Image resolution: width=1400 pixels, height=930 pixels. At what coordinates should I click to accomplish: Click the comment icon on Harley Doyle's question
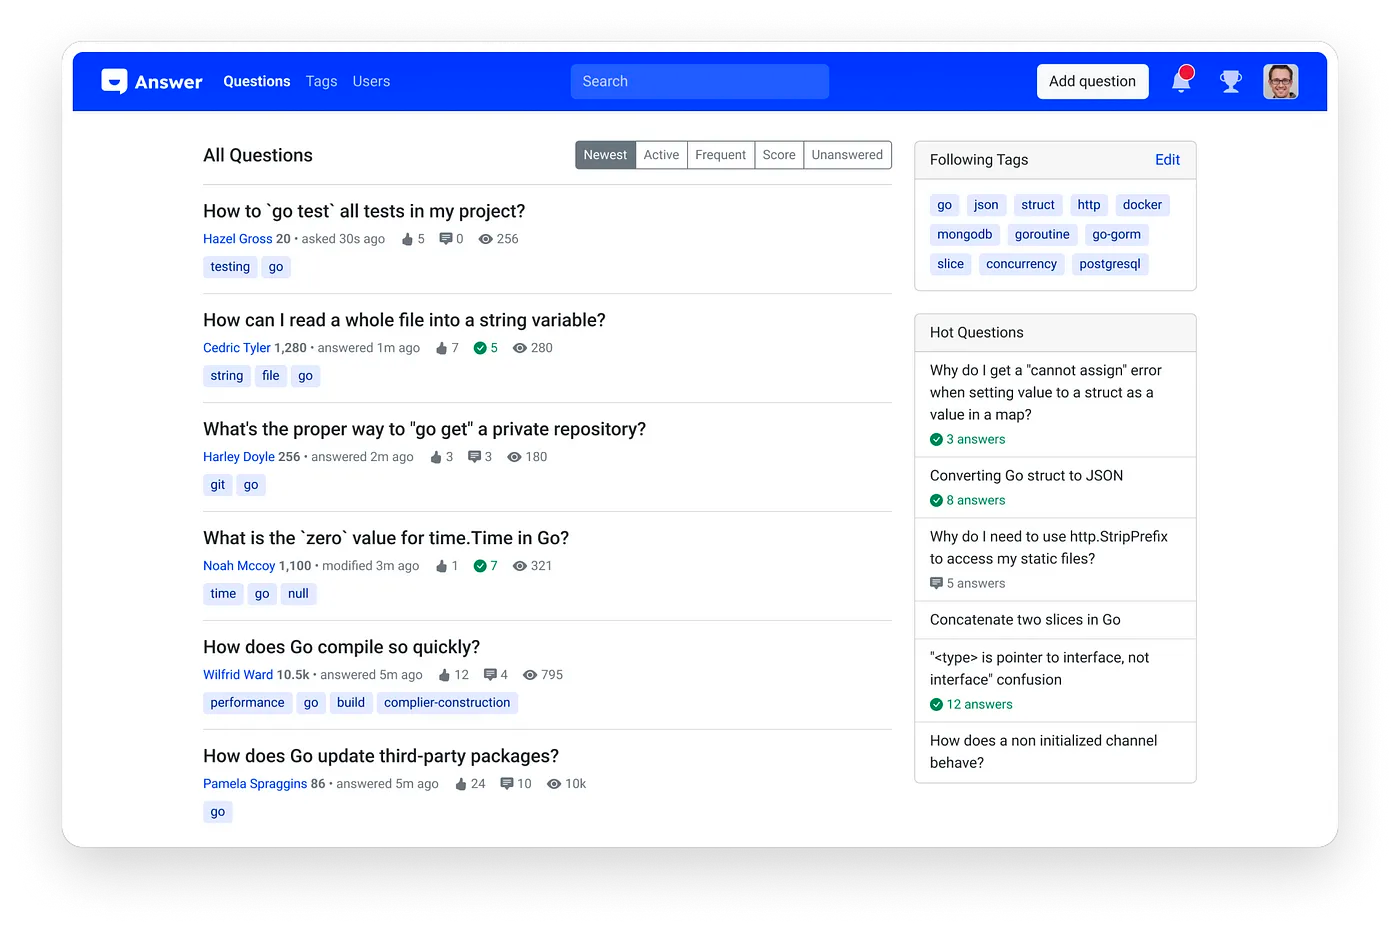(x=473, y=457)
